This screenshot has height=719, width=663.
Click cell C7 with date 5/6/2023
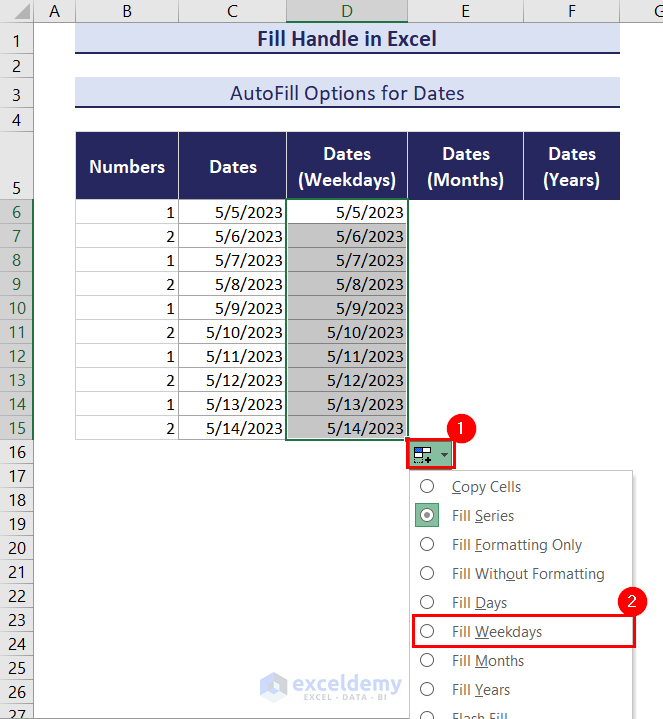click(x=232, y=236)
